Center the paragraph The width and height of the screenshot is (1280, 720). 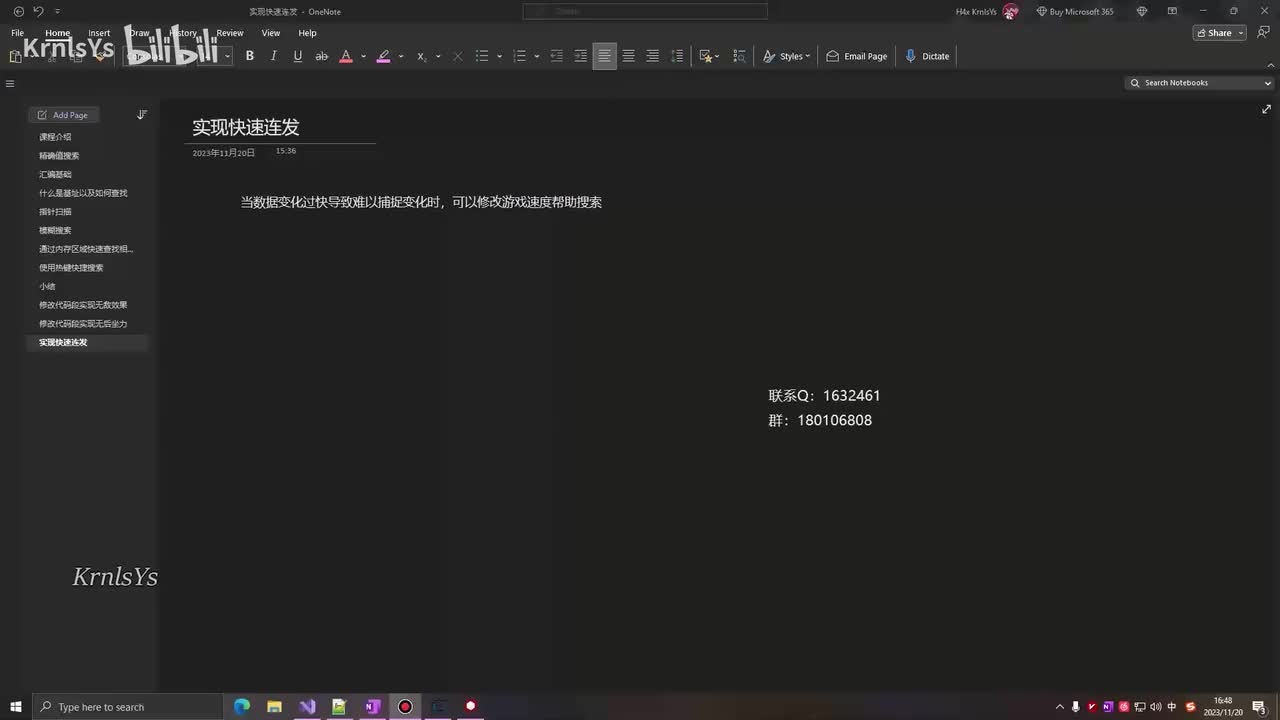(628, 56)
